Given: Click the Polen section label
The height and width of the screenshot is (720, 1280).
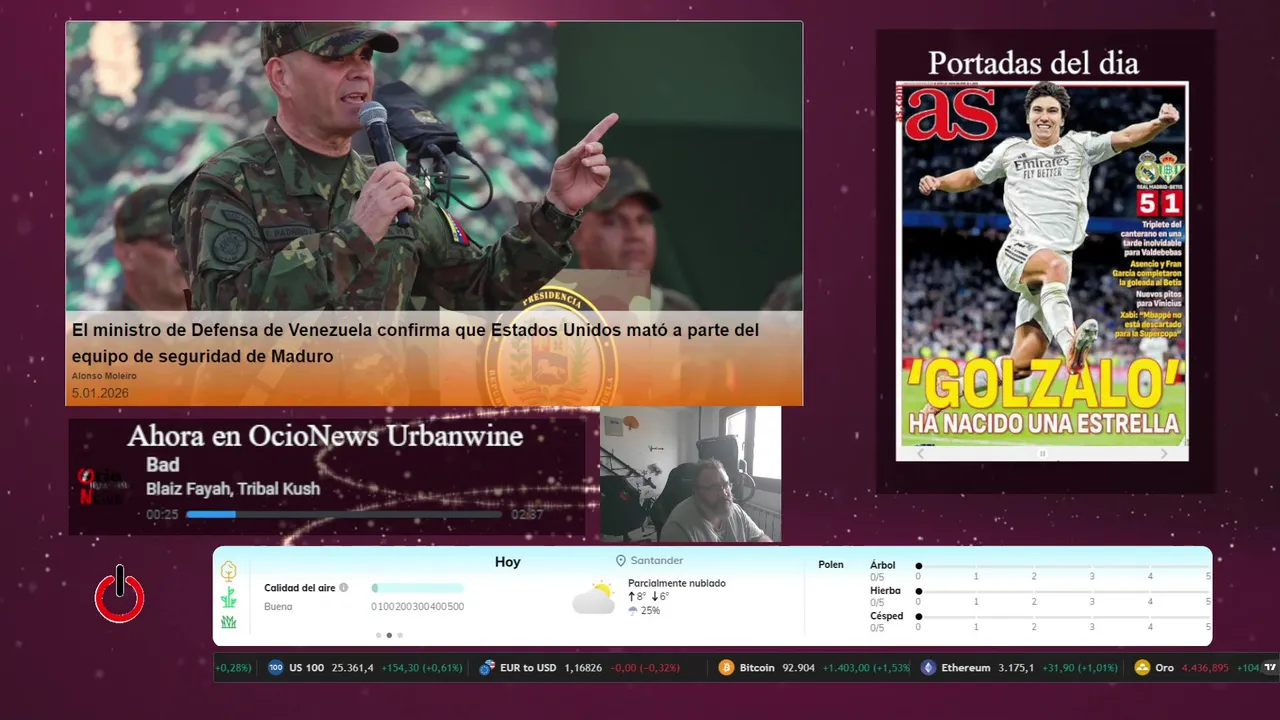Looking at the screenshot, I should coord(831,565).
